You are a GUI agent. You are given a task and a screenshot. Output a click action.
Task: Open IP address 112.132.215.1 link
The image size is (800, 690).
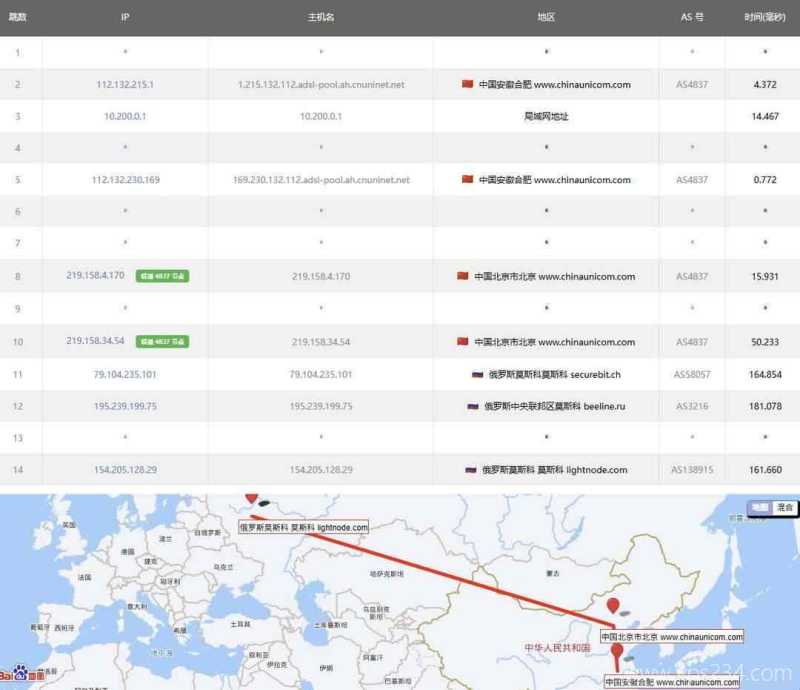coord(125,85)
